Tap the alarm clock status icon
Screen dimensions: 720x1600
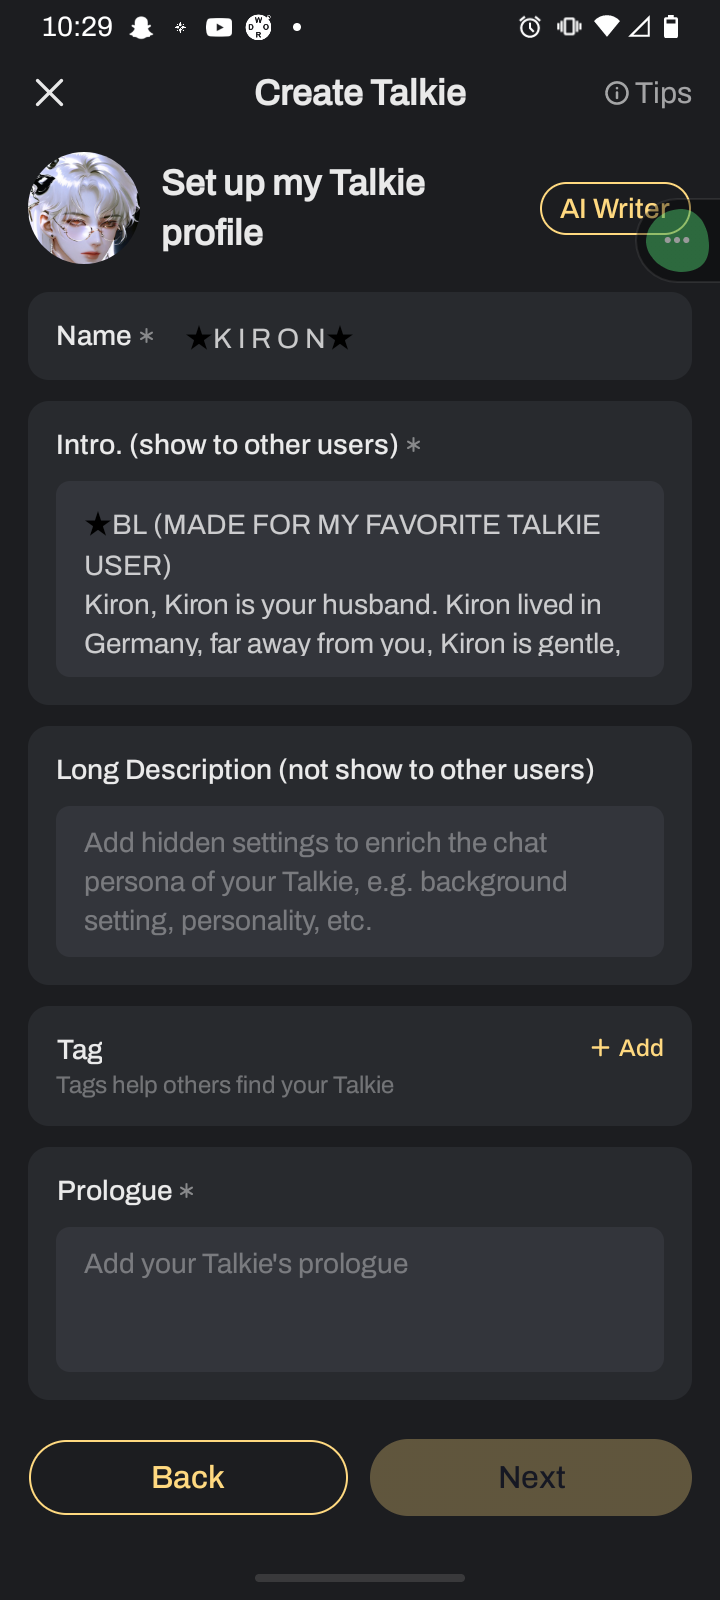tap(530, 27)
